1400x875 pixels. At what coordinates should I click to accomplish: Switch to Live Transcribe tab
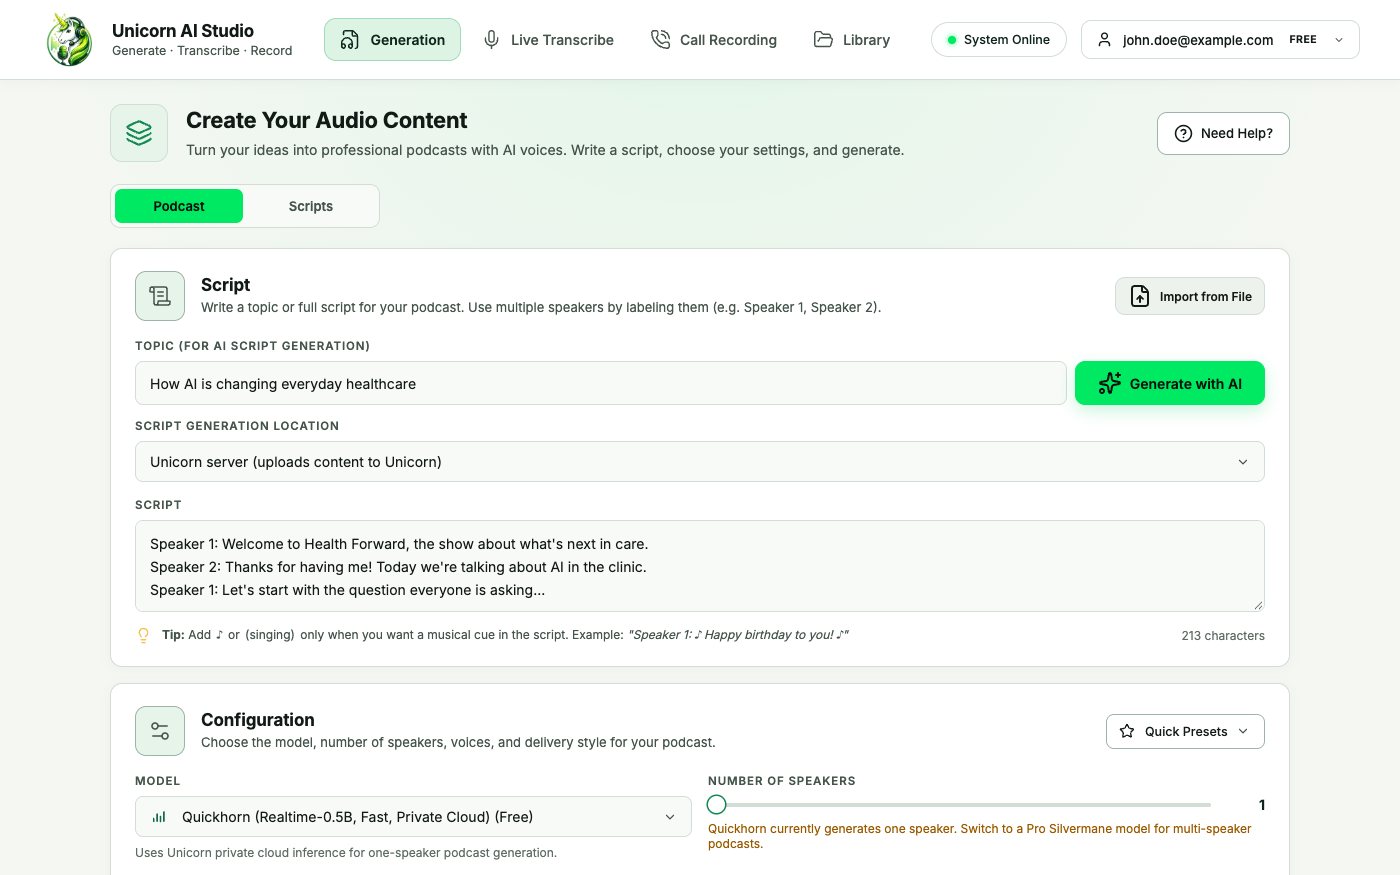548,40
